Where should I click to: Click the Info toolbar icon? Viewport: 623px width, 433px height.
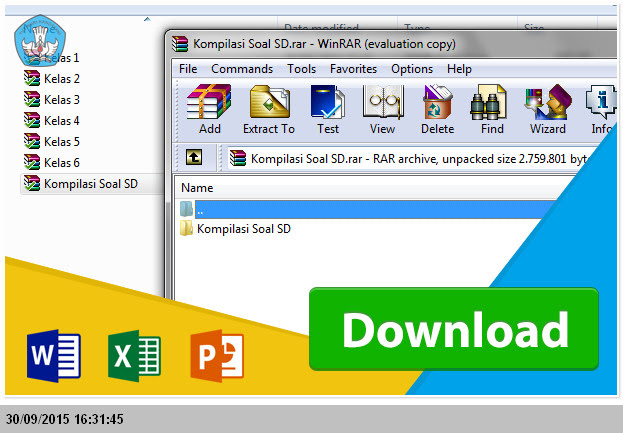601,102
